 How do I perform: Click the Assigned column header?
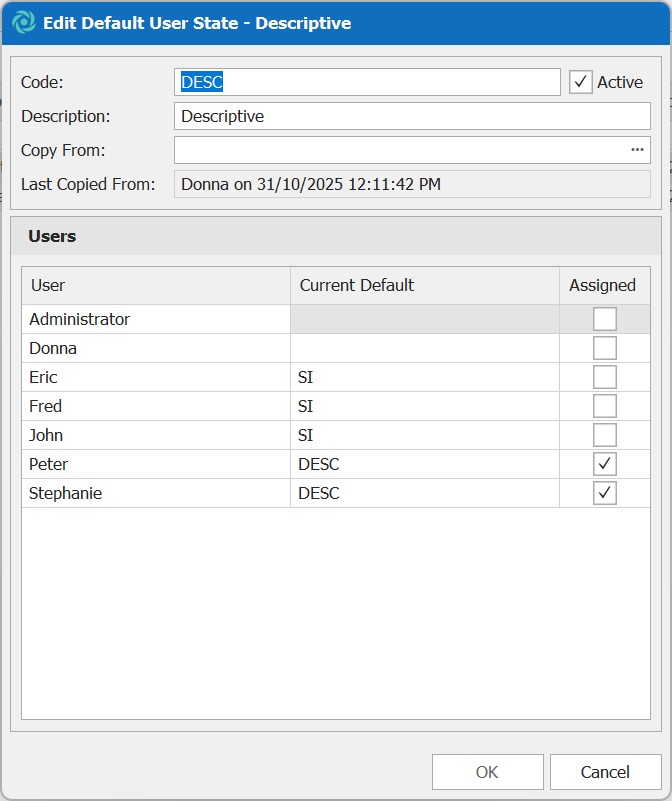click(603, 285)
